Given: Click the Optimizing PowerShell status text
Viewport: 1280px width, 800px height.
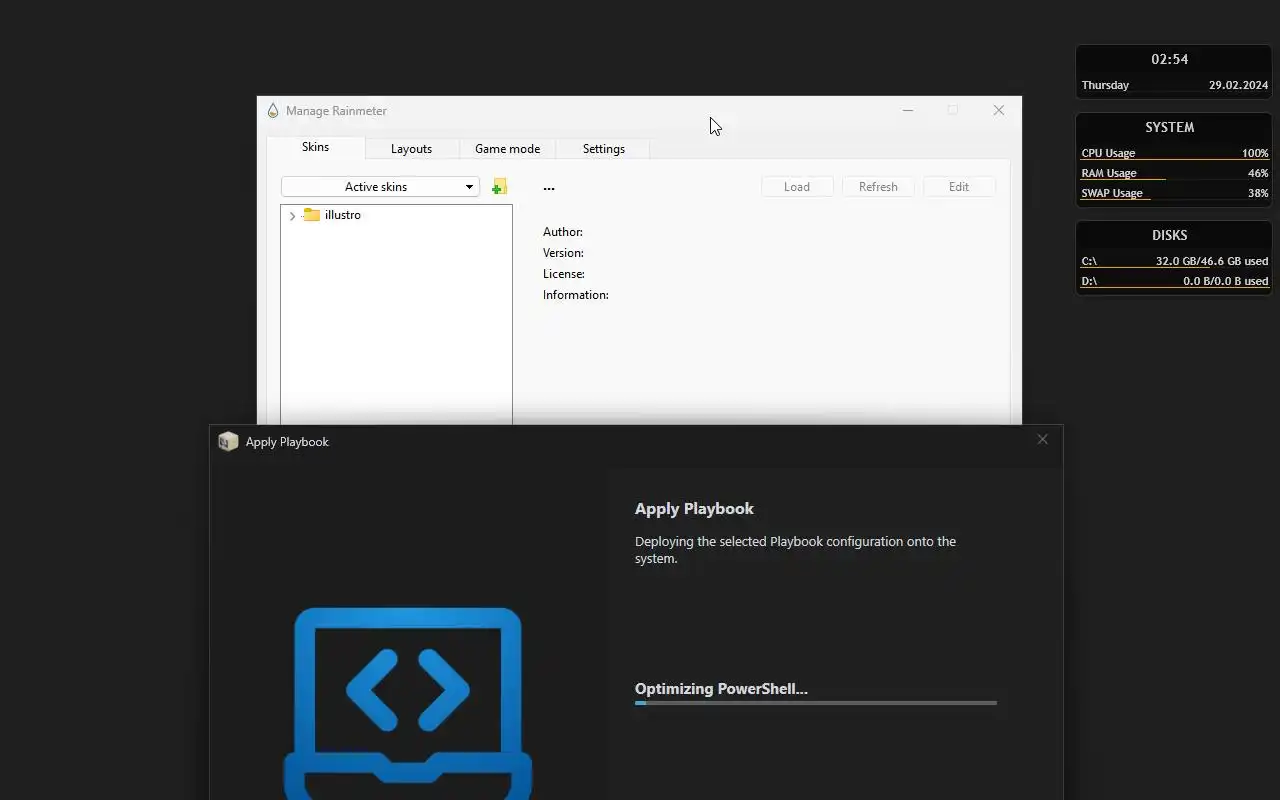Looking at the screenshot, I should point(721,688).
